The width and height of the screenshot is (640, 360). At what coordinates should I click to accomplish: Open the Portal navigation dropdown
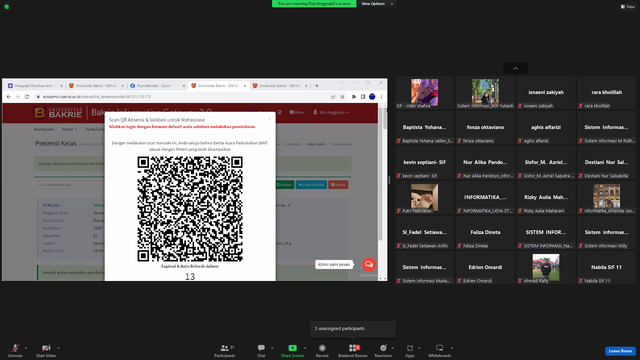pos(69,129)
